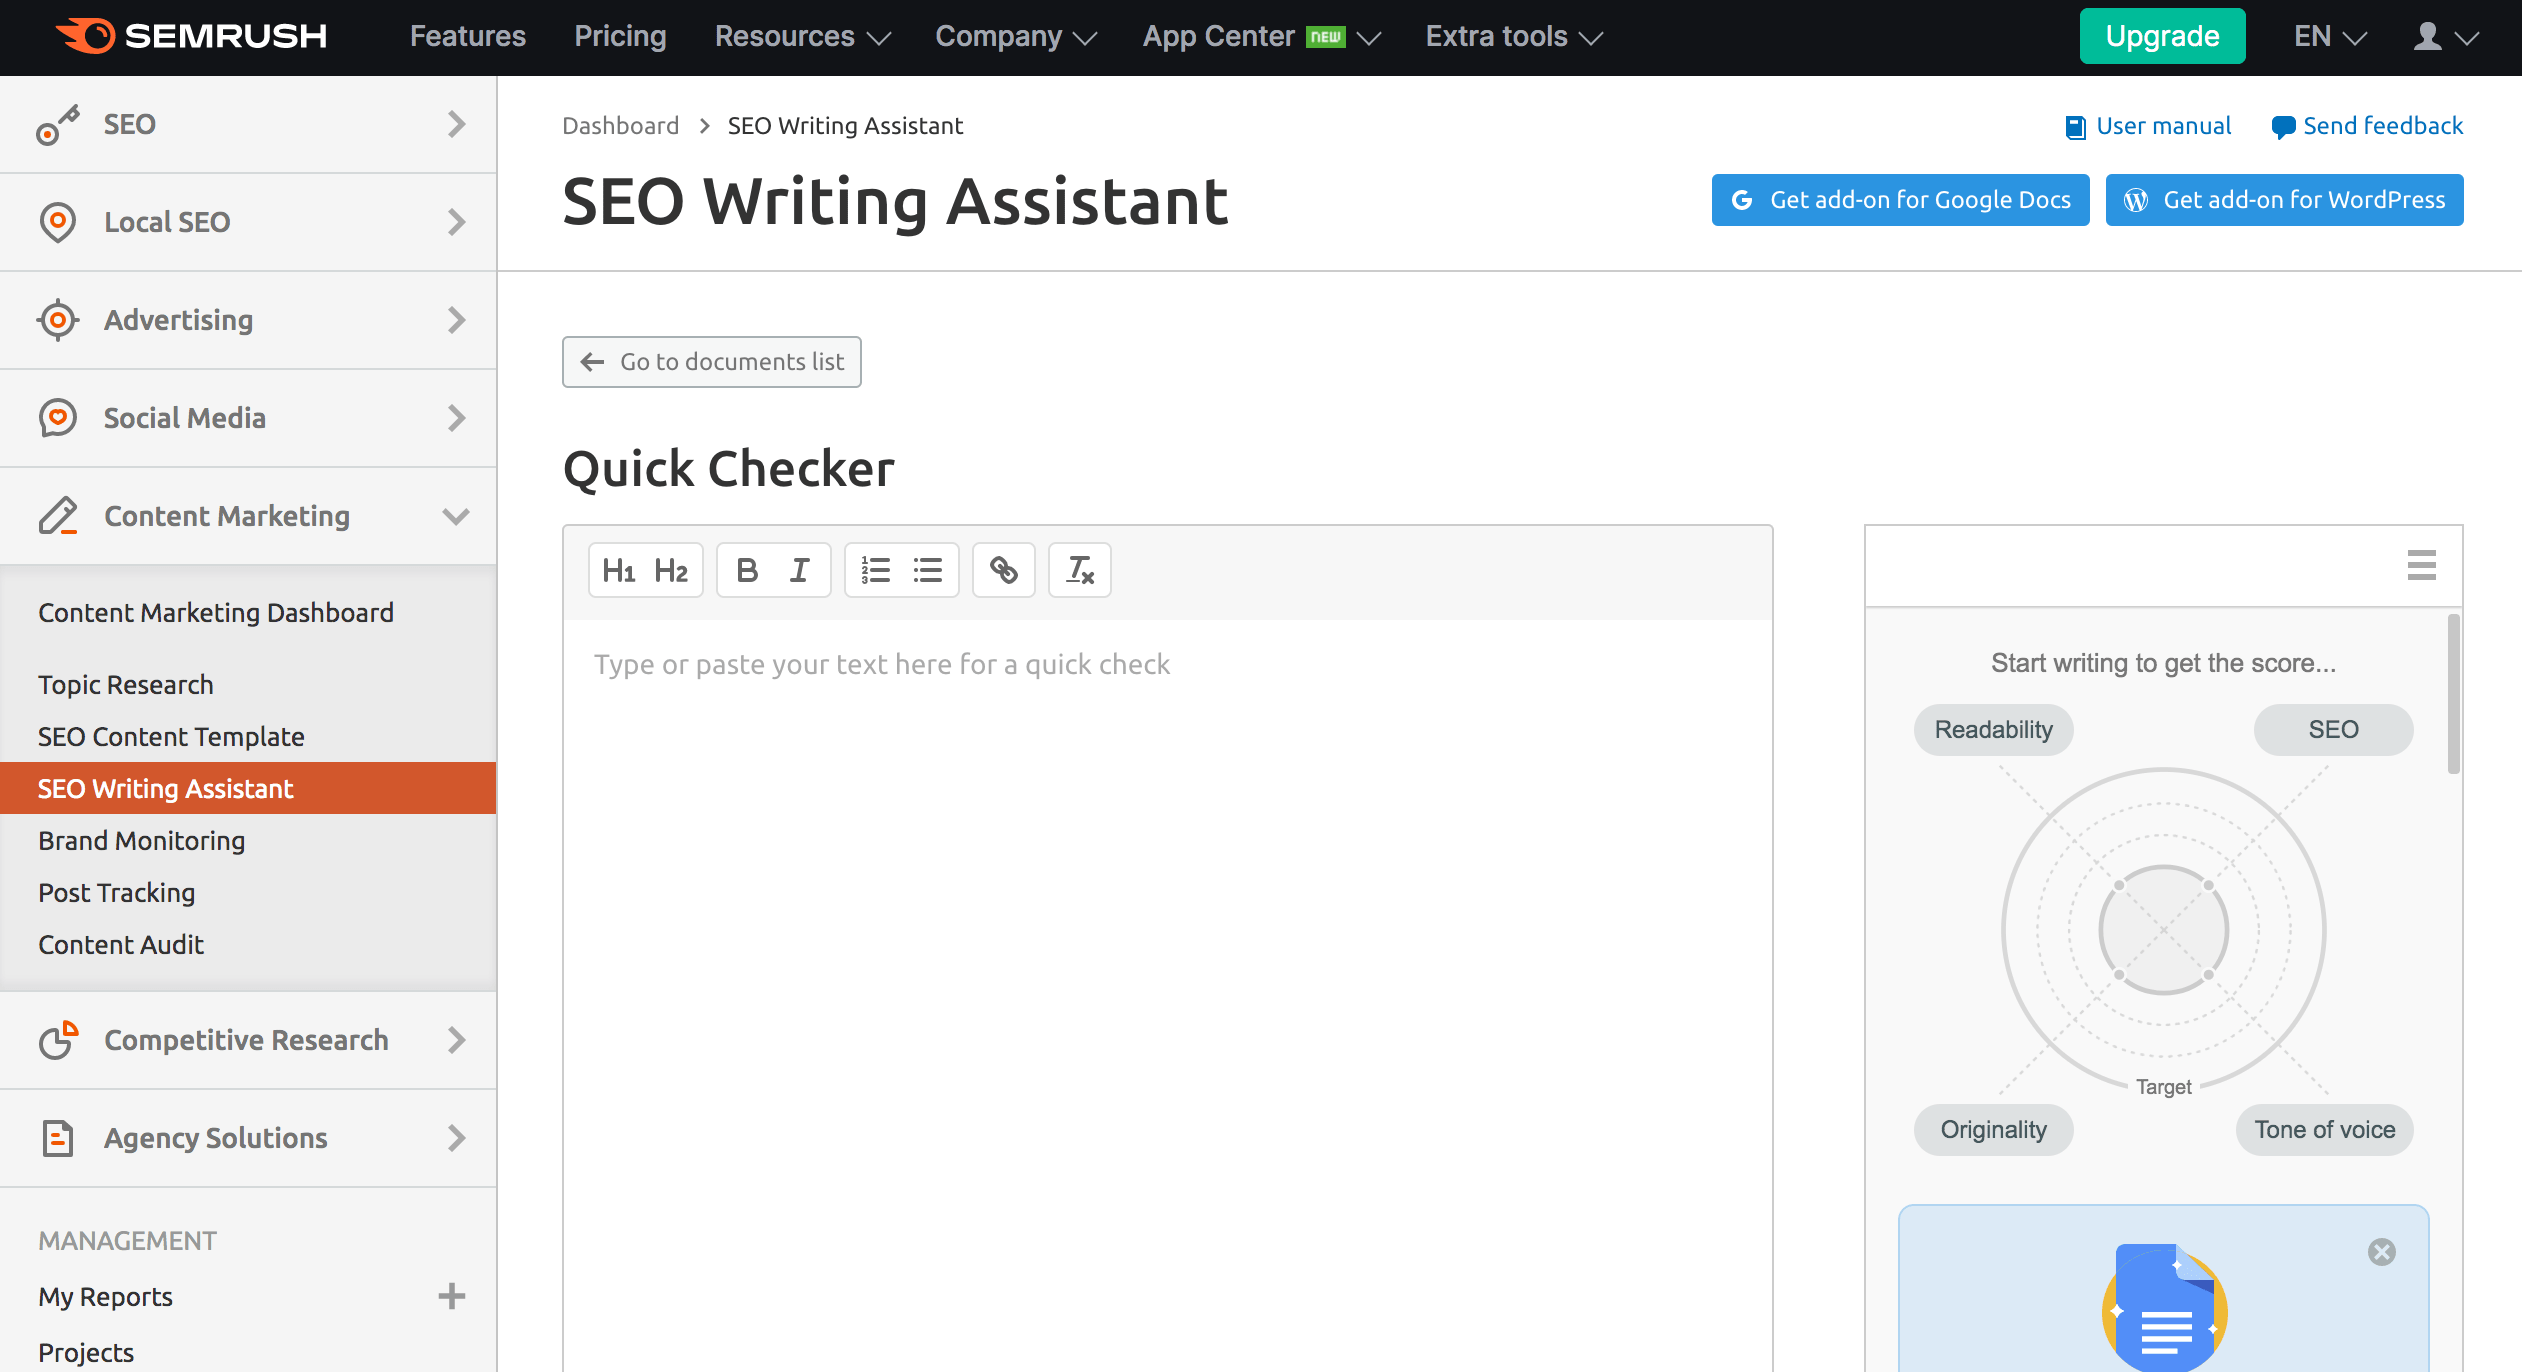
Task: Toggle bold formatting in editor
Action: (747, 570)
